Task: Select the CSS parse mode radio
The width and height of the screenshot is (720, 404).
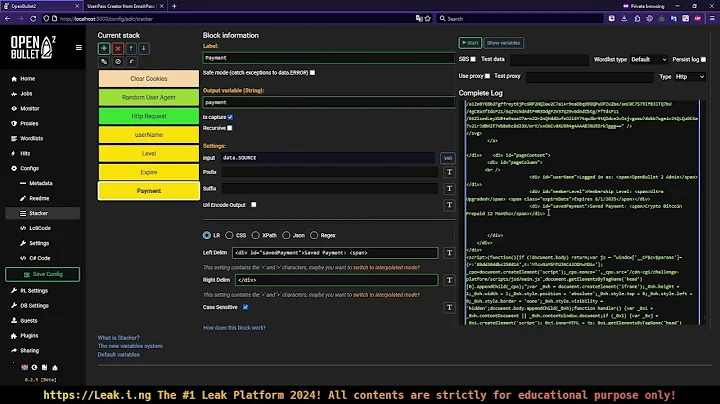Action: (x=229, y=235)
